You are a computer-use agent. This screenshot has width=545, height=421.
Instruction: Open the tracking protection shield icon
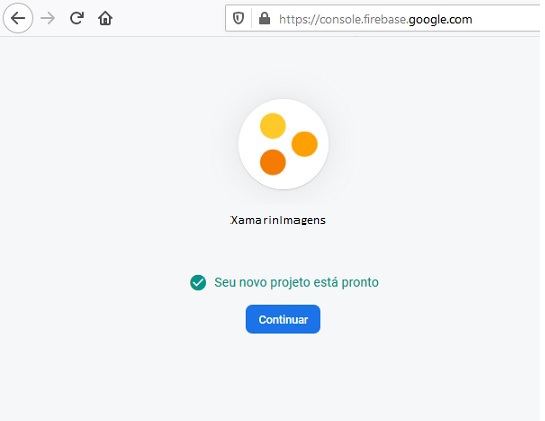[238, 18]
